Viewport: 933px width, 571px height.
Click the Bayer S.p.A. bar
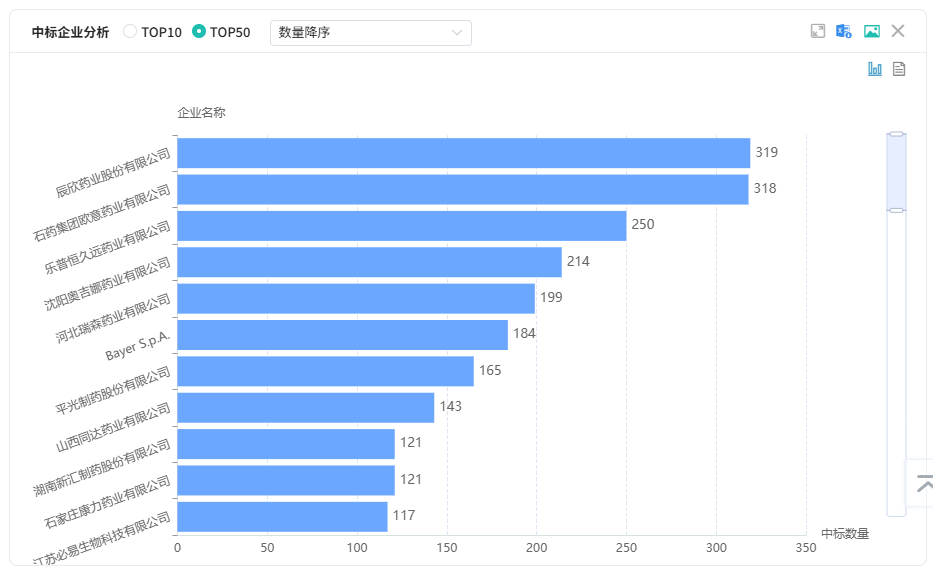click(x=342, y=334)
